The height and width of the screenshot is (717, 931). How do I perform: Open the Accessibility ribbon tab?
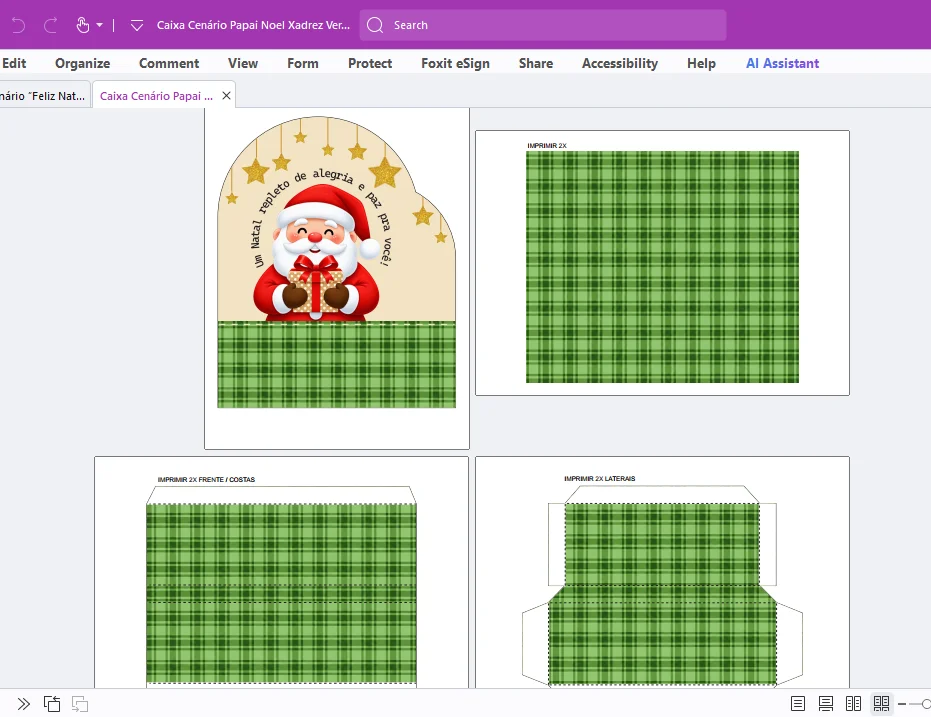coord(620,64)
